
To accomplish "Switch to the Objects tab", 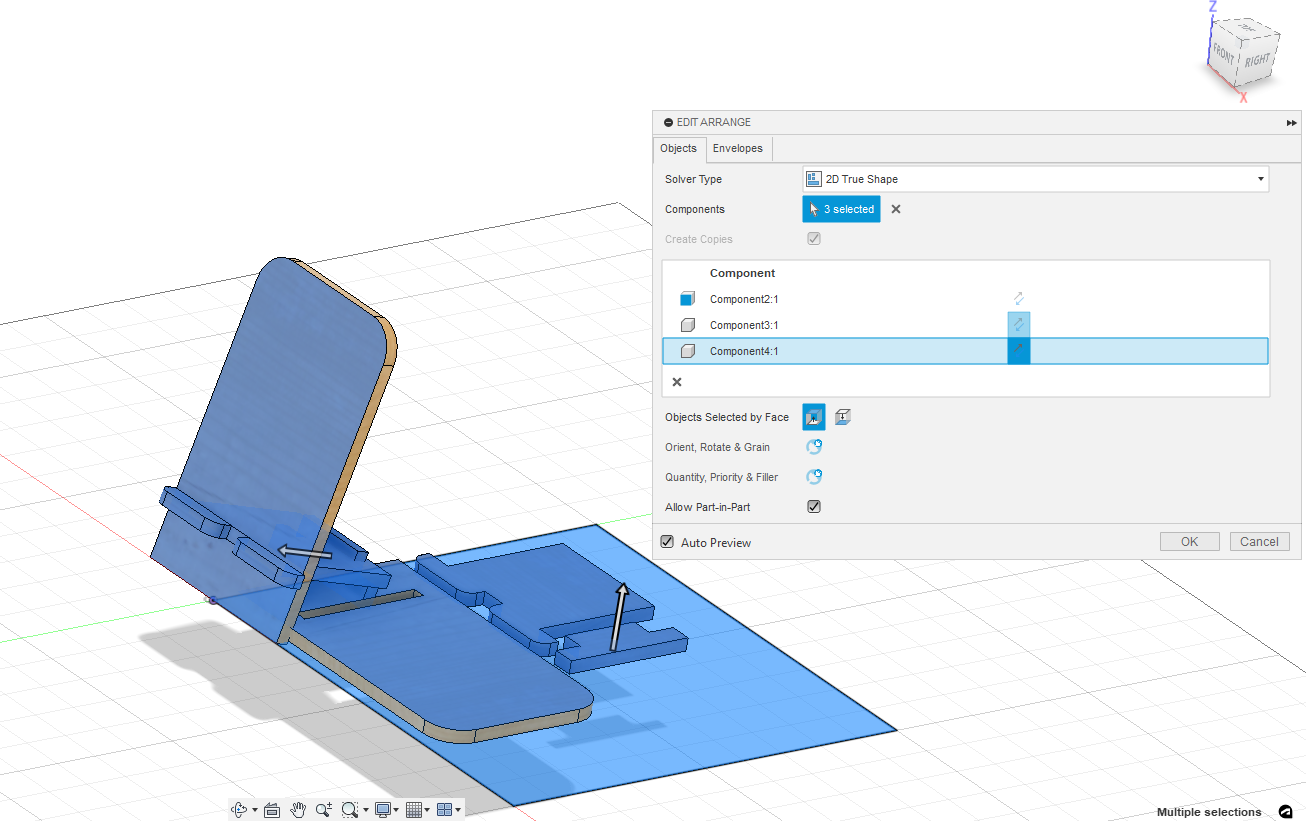I will tap(678, 148).
